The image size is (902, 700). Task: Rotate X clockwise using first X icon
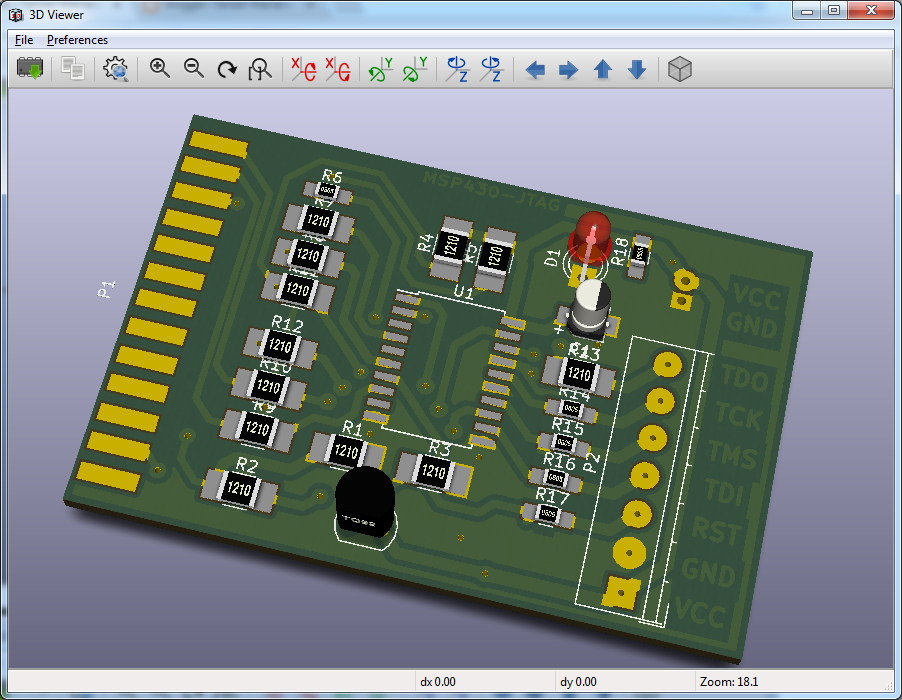point(304,69)
